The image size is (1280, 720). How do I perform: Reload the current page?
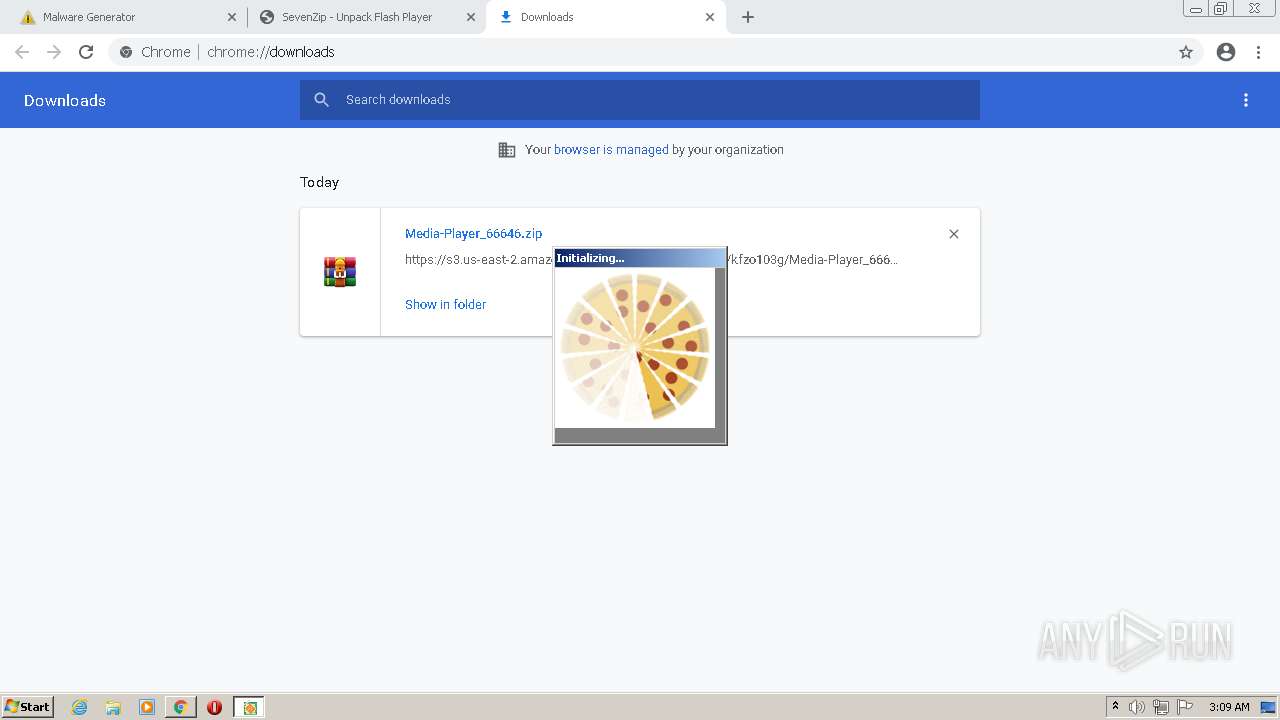[86, 52]
